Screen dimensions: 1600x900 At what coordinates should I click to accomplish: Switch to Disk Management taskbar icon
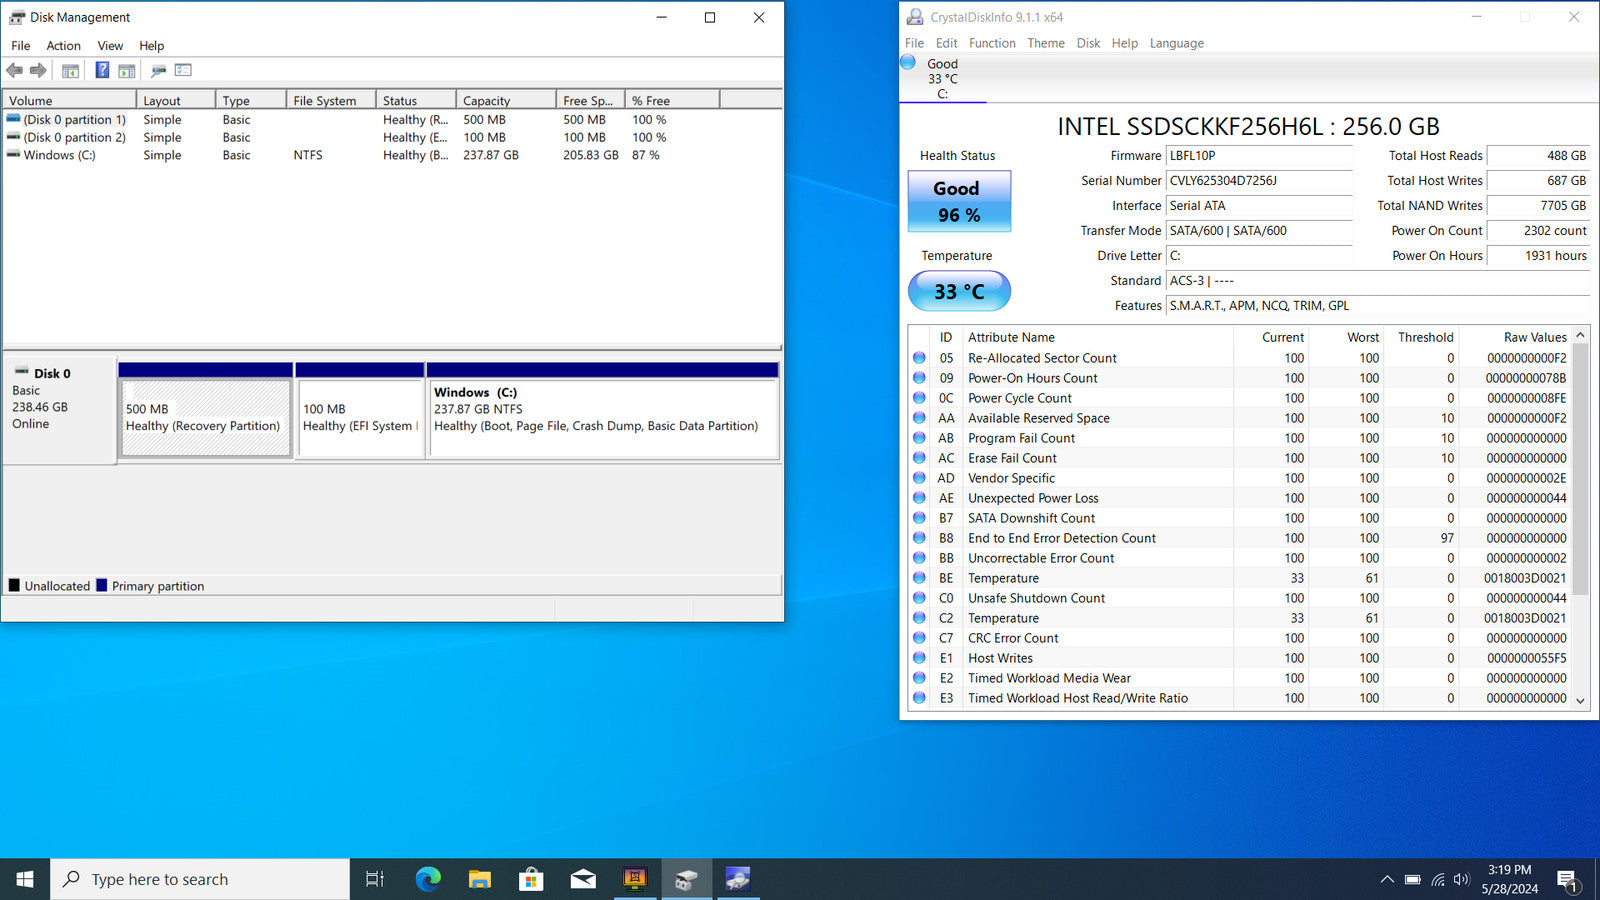coord(686,879)
